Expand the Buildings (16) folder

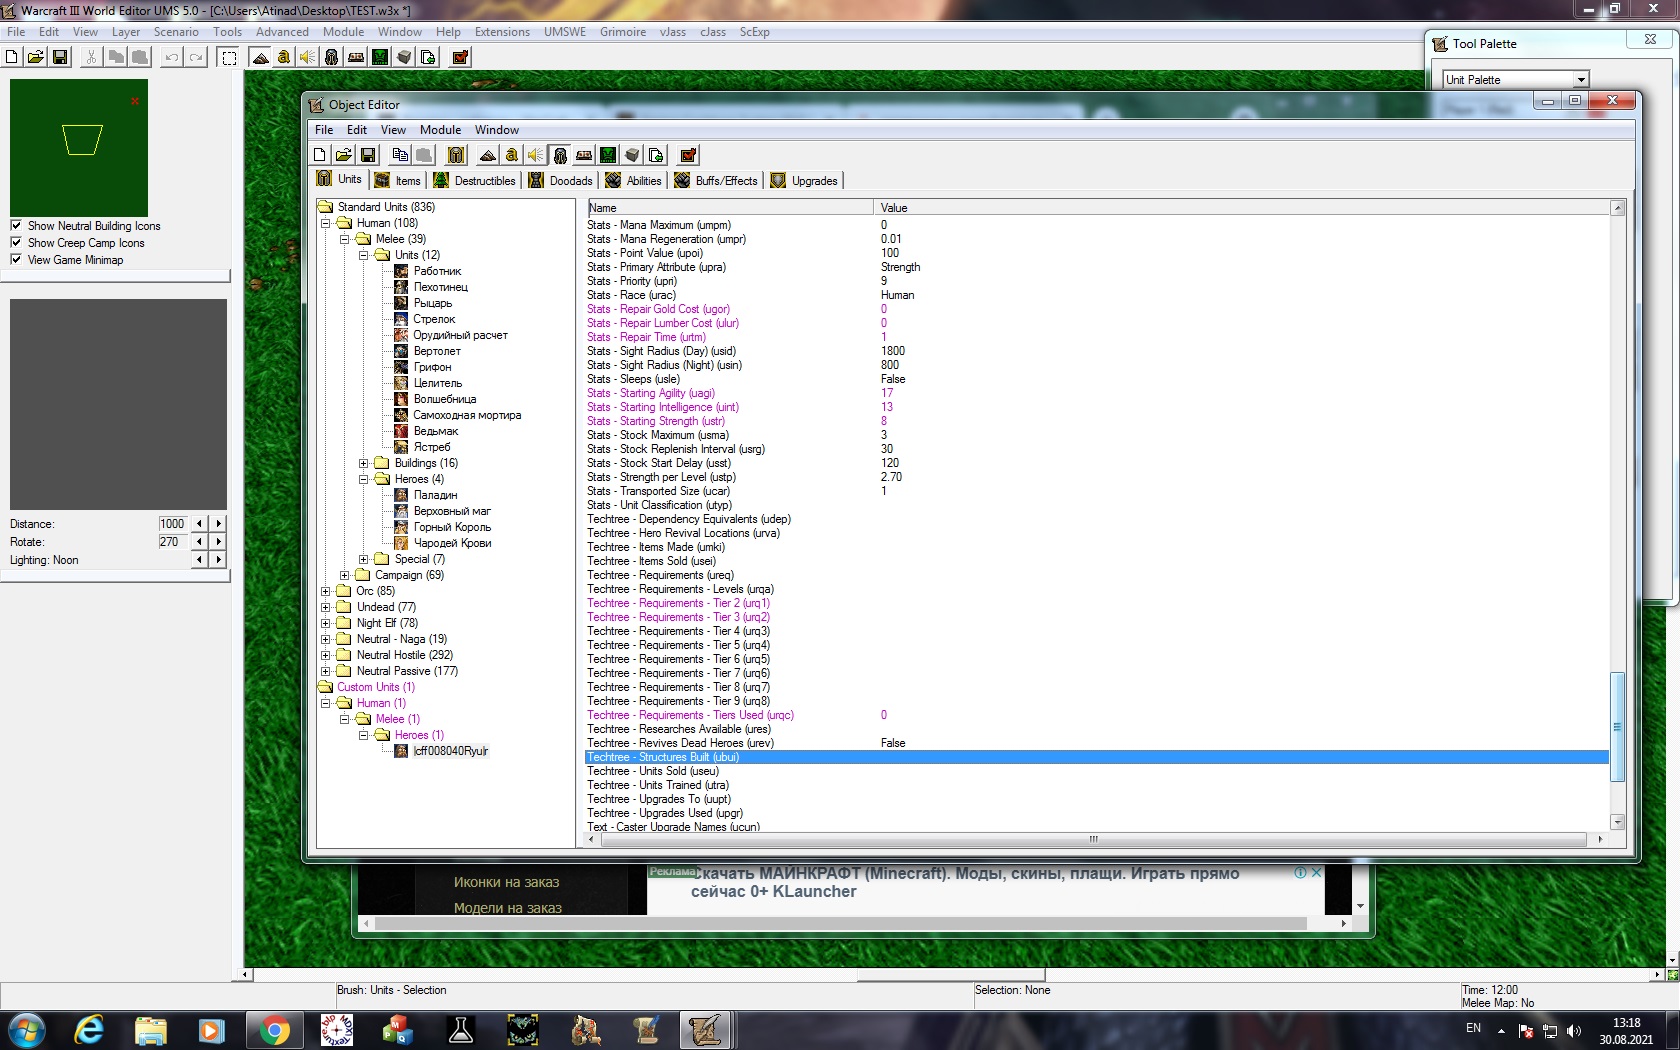click(x=363, y=463)
